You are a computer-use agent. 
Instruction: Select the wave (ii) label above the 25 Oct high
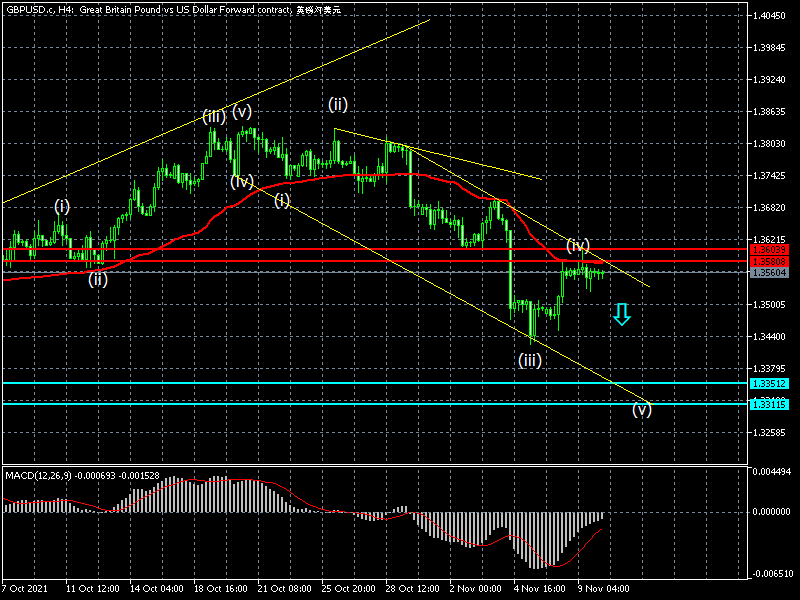point(338,104)
